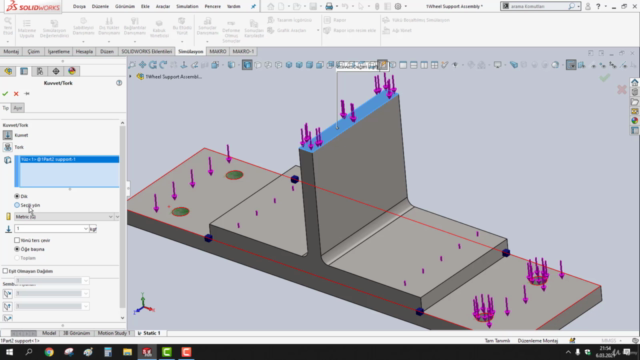Open the DisplayManager color ball tab

[72, 71]
